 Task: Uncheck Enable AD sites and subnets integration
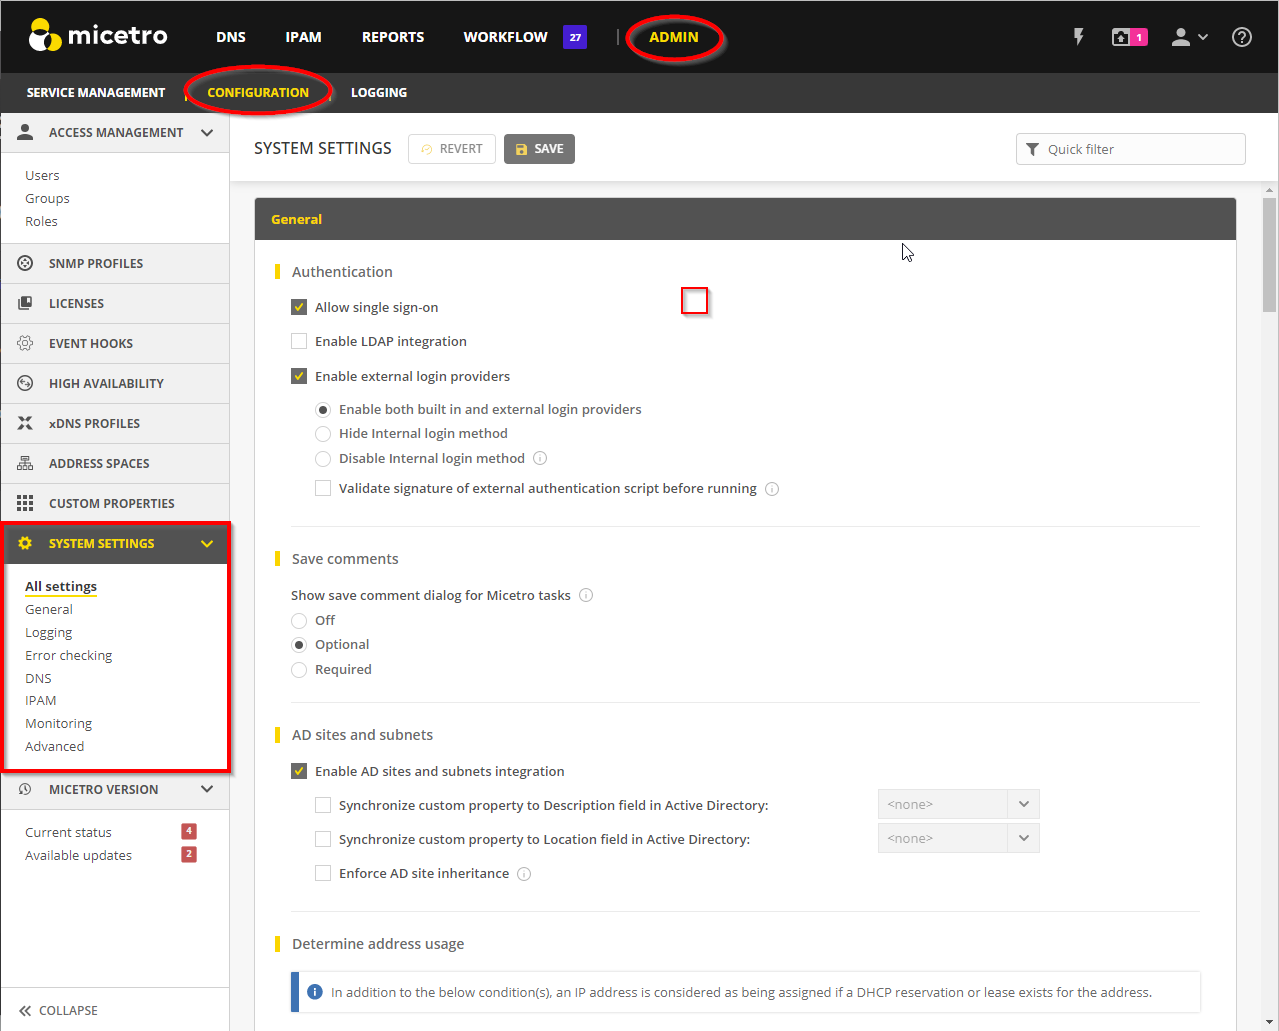coord(299,771)
